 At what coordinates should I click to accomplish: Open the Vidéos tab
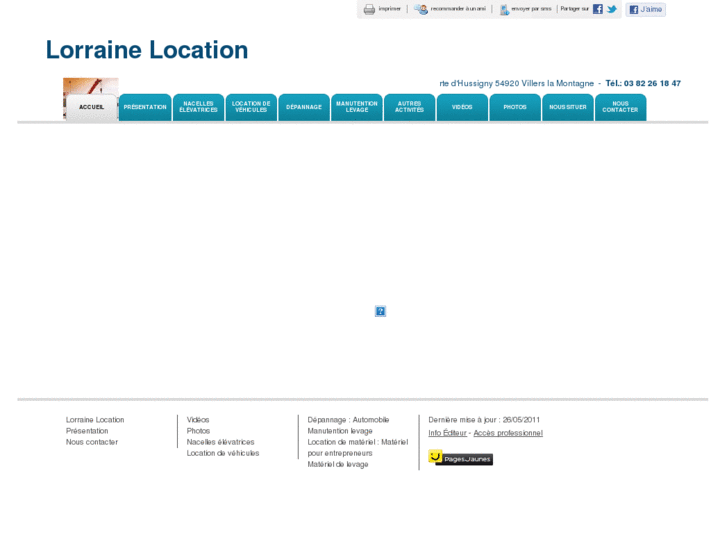pyautogui.click(x=462, y=108)
